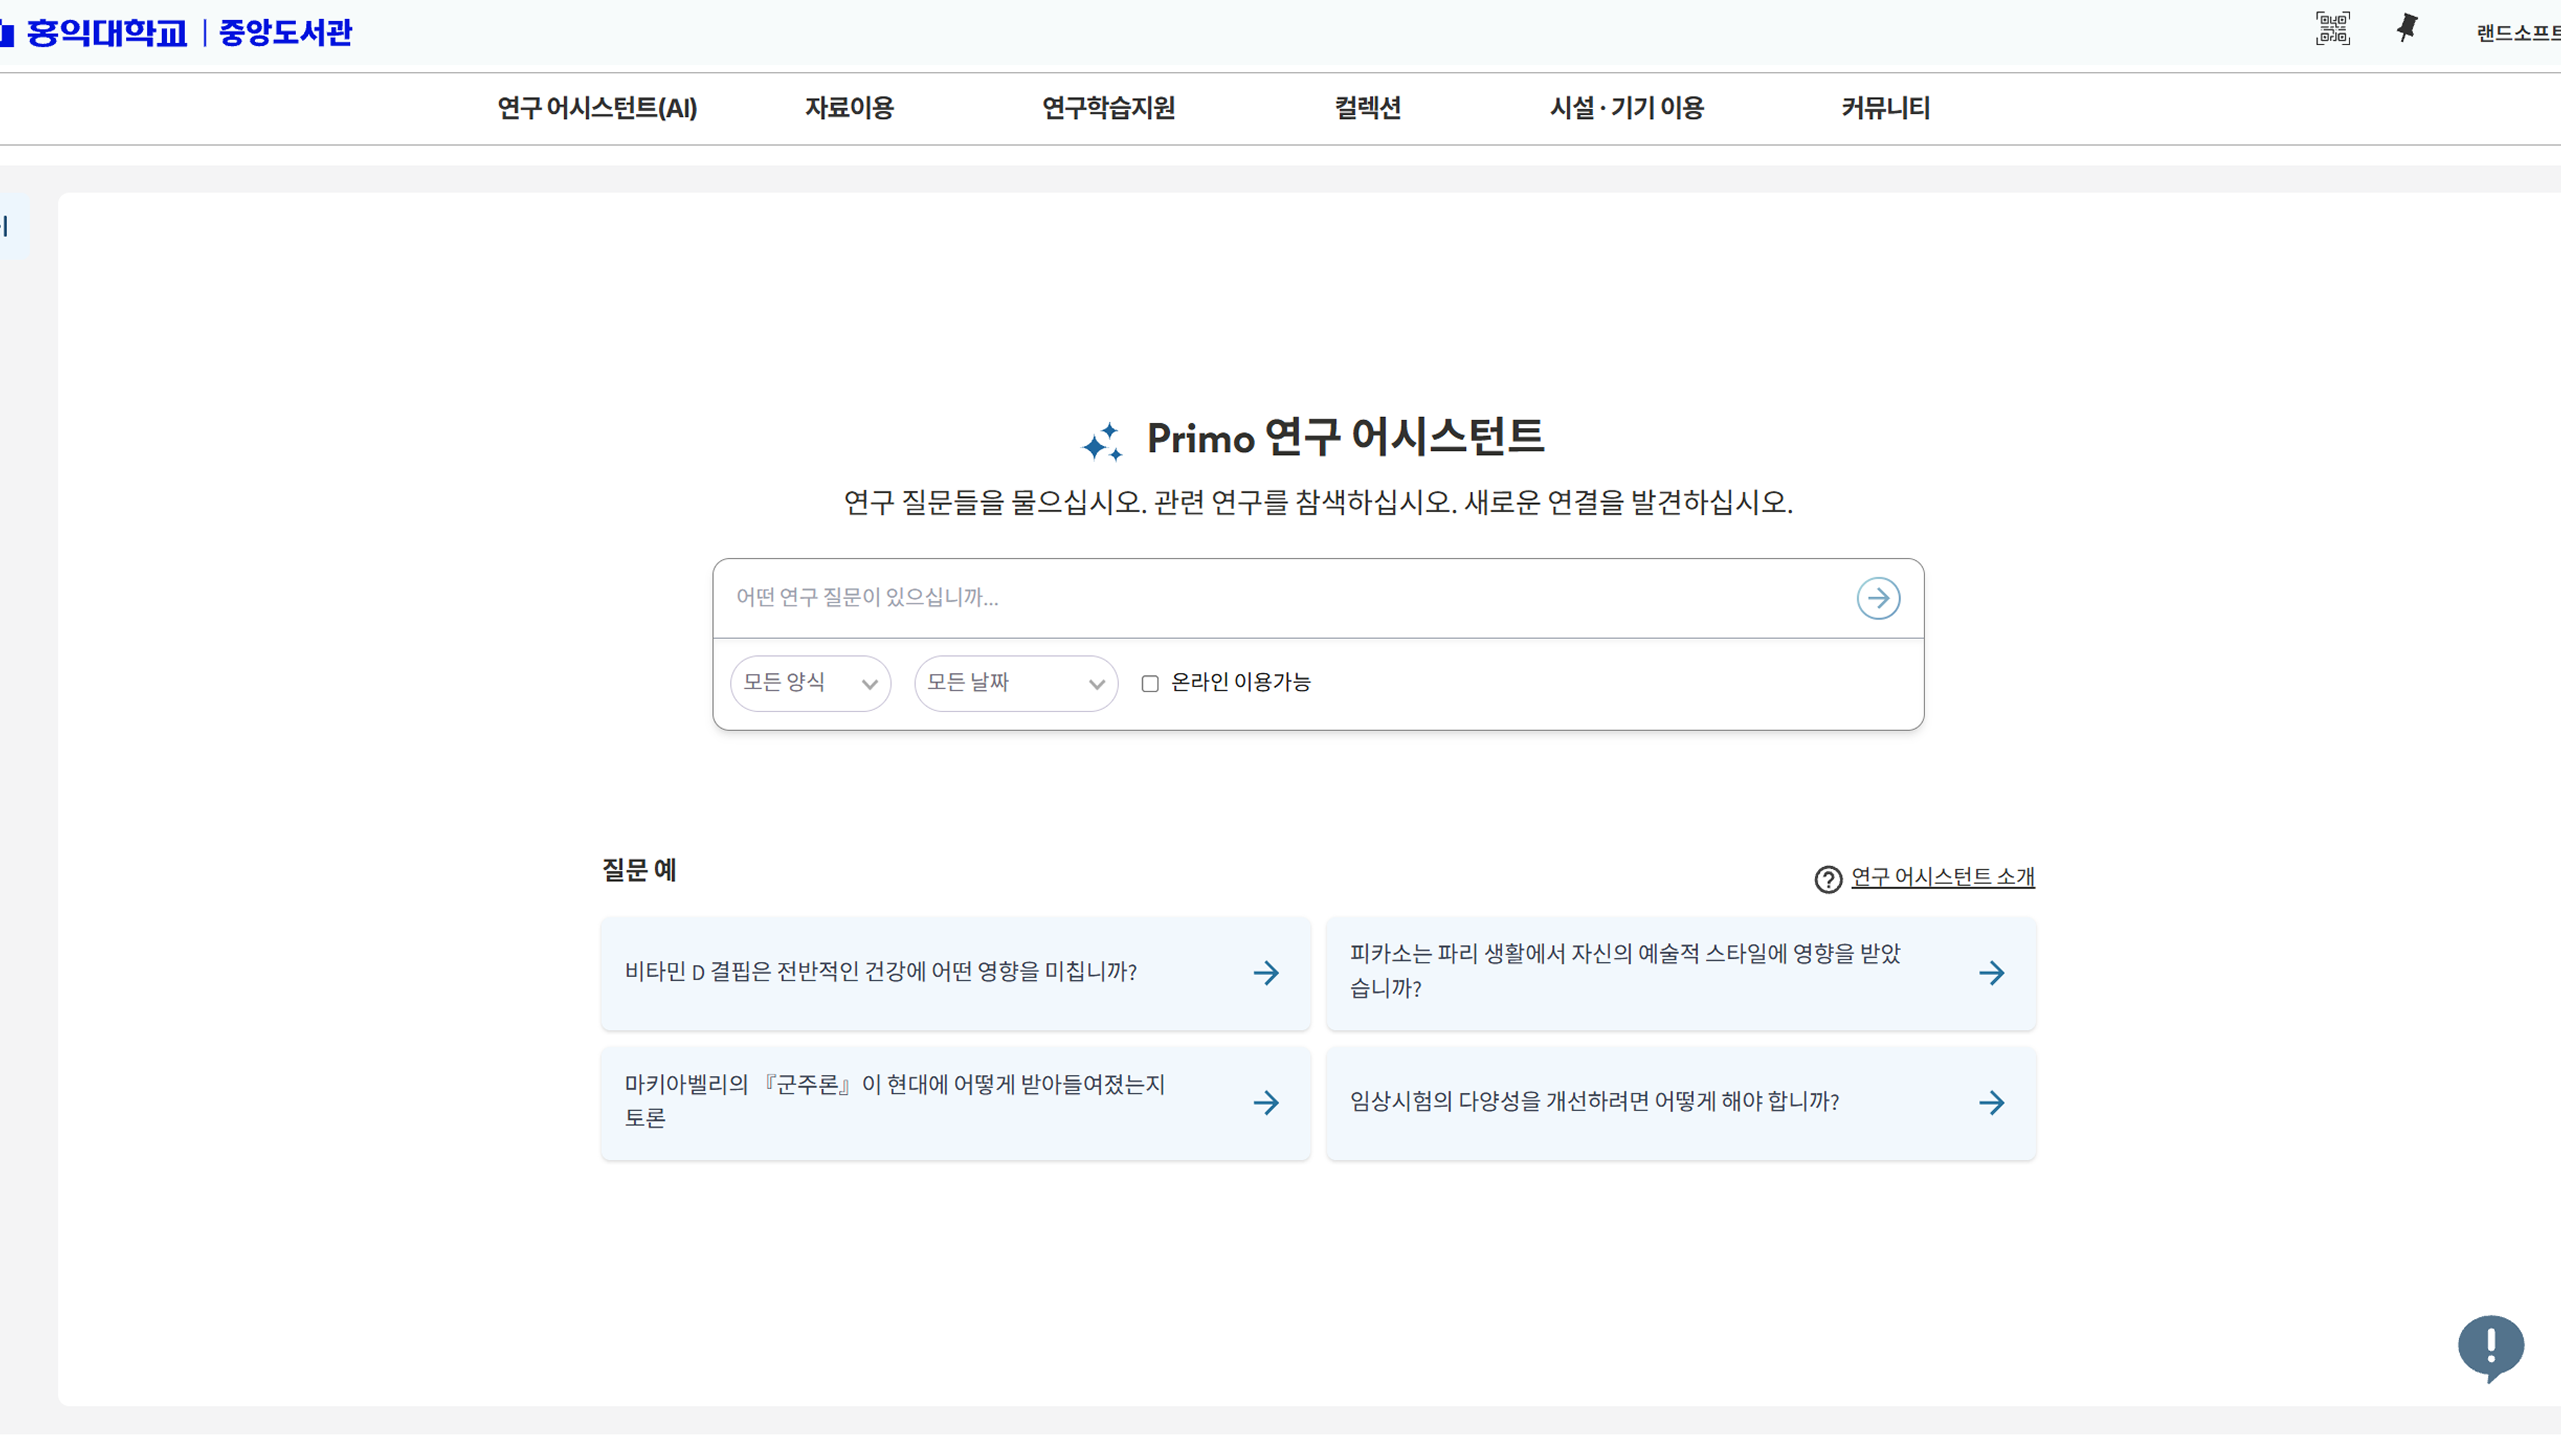
Task: Click arrow on Vitamin D question card
Action: [1266, 972]
